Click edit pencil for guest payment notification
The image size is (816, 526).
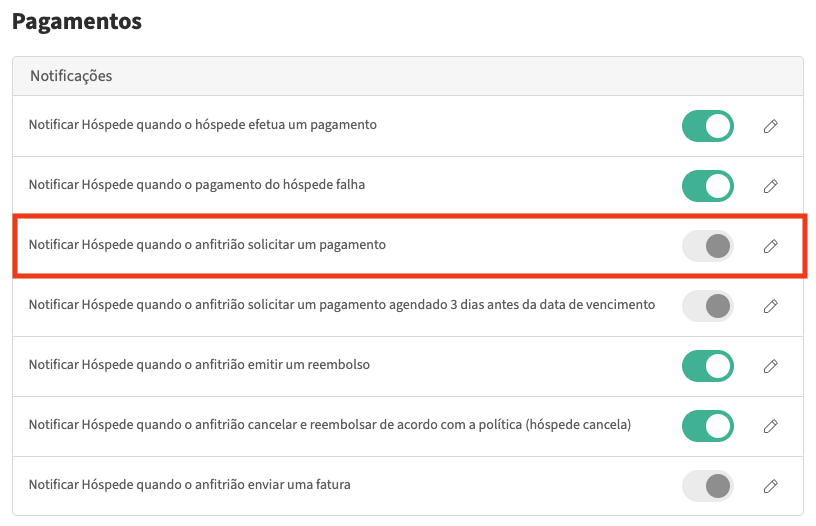click(x=770, y=126)
